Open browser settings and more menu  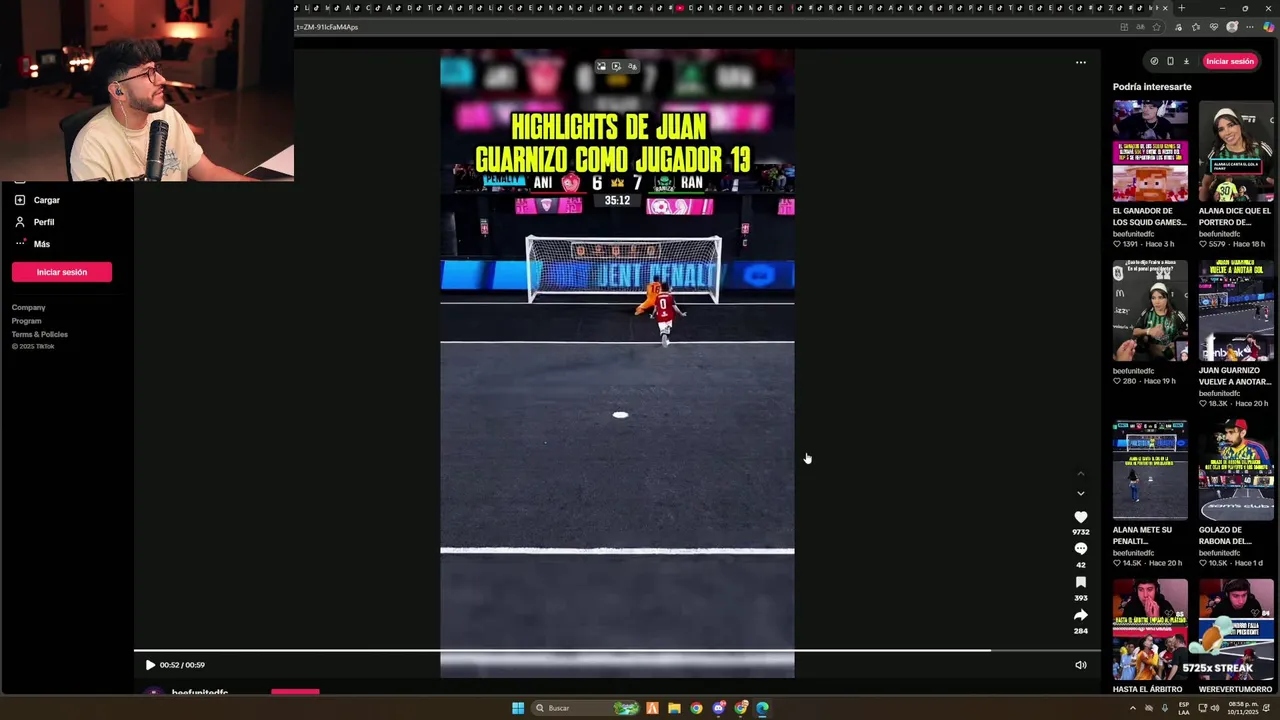[1251, 27]
